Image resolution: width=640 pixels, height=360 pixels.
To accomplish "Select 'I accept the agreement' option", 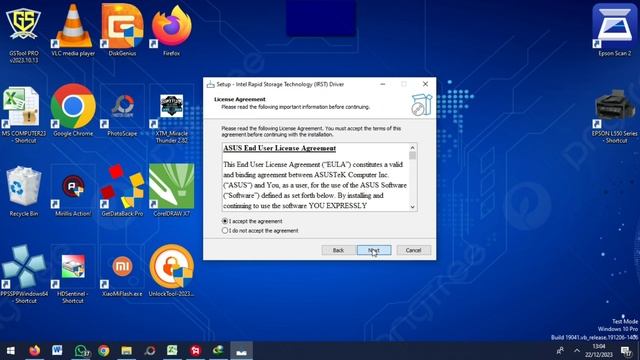I will [252, 221].
